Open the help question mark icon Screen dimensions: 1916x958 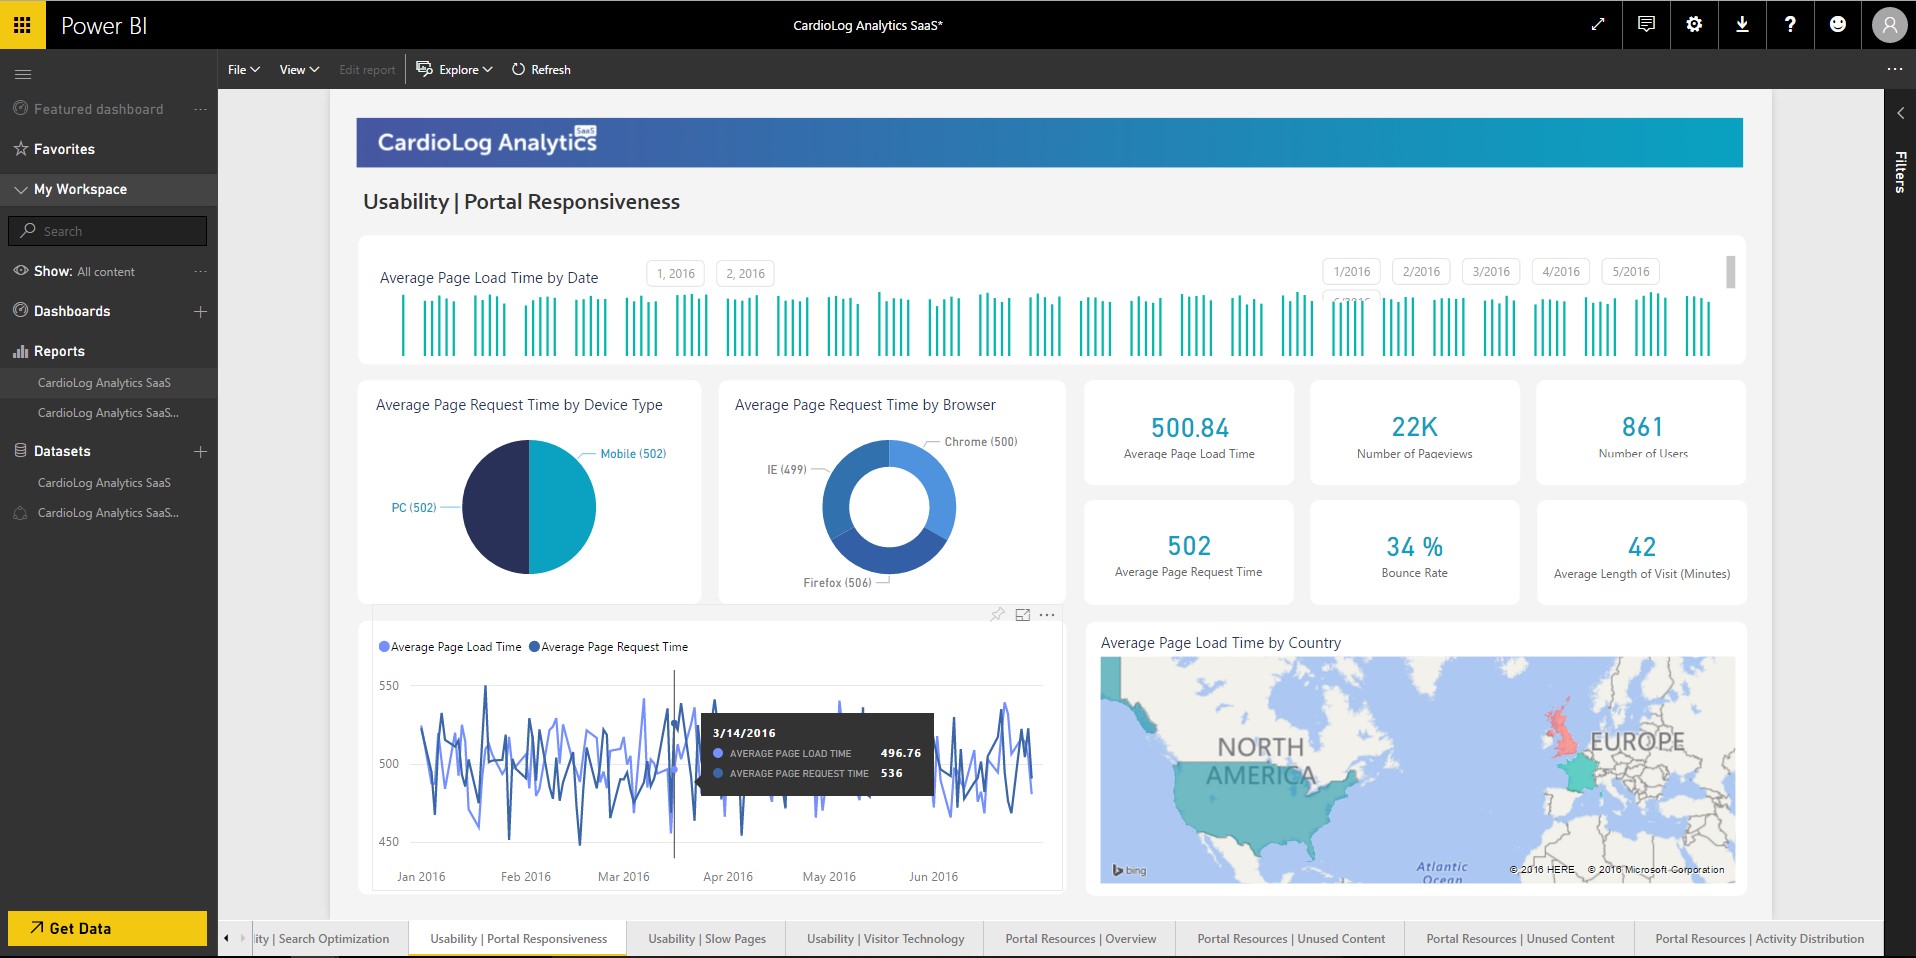coord(1790,25)
